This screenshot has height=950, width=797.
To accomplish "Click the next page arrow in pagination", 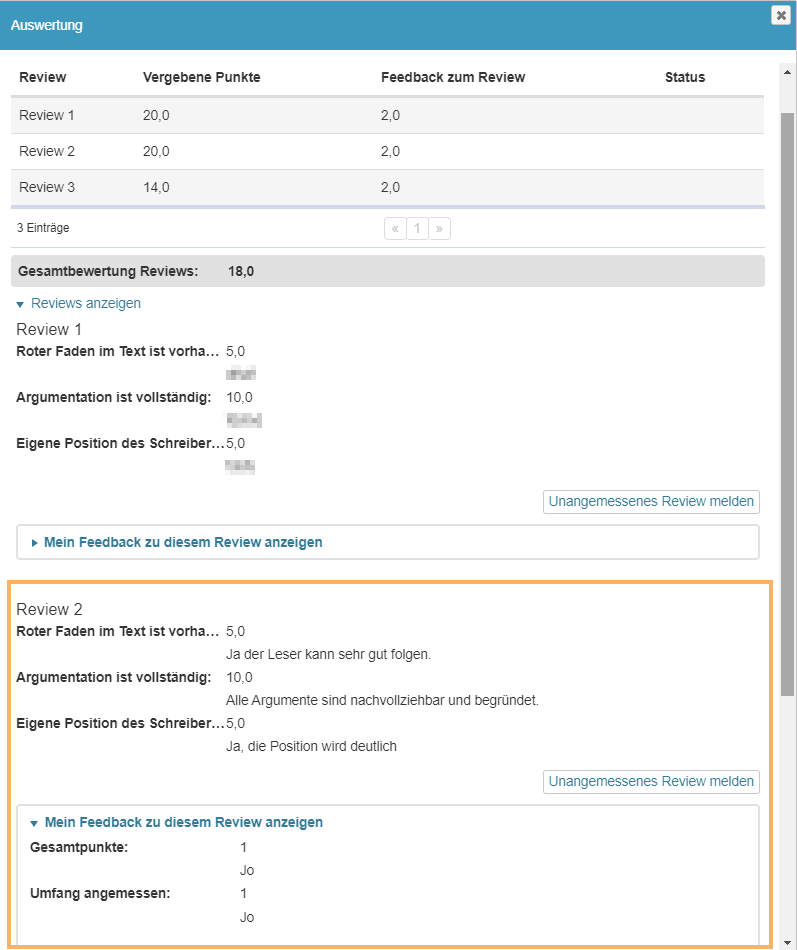I will (440, 229).
